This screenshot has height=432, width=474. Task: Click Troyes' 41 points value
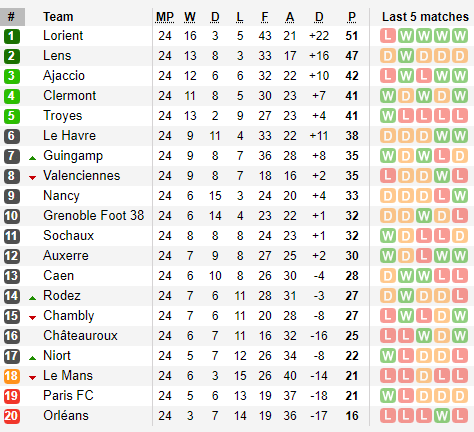pos(352,116)
